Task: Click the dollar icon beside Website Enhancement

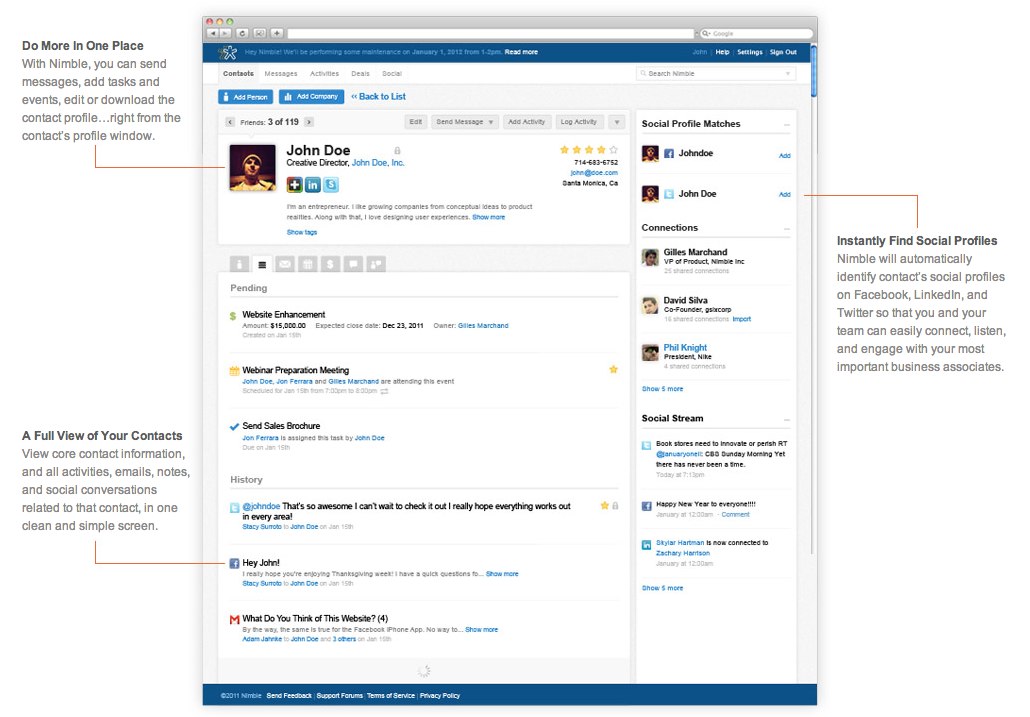Action: [x=233, y=316]
